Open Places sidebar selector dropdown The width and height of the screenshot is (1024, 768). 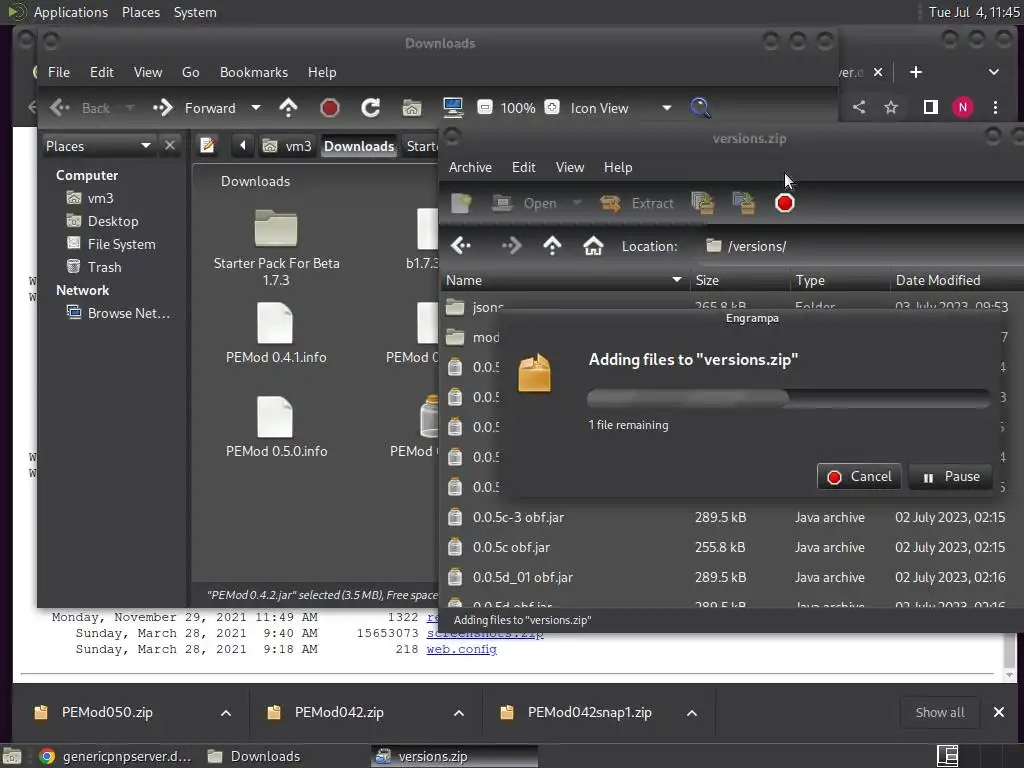click(98, 146)
